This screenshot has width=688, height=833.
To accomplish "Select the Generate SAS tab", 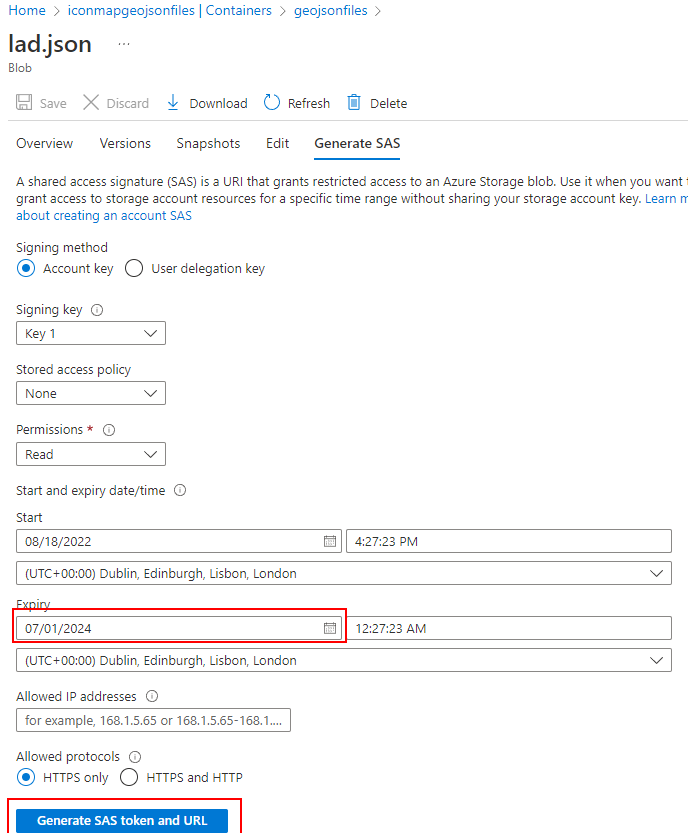I will [x=357, y=143].
